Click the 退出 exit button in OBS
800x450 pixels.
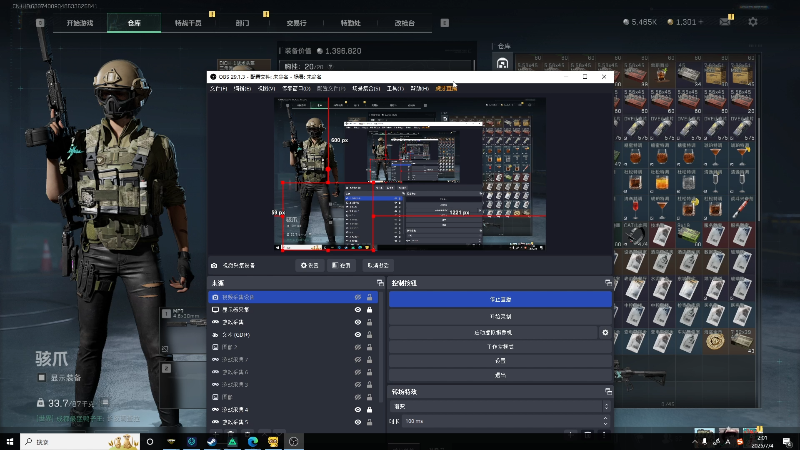click(500, 374)
